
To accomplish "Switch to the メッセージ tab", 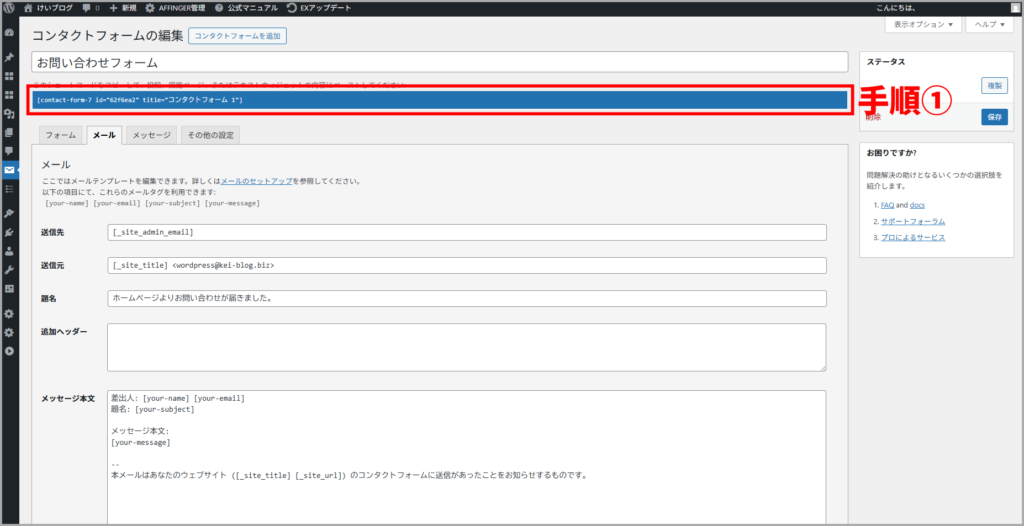I will pyautogui.click(x=151, y=135).
